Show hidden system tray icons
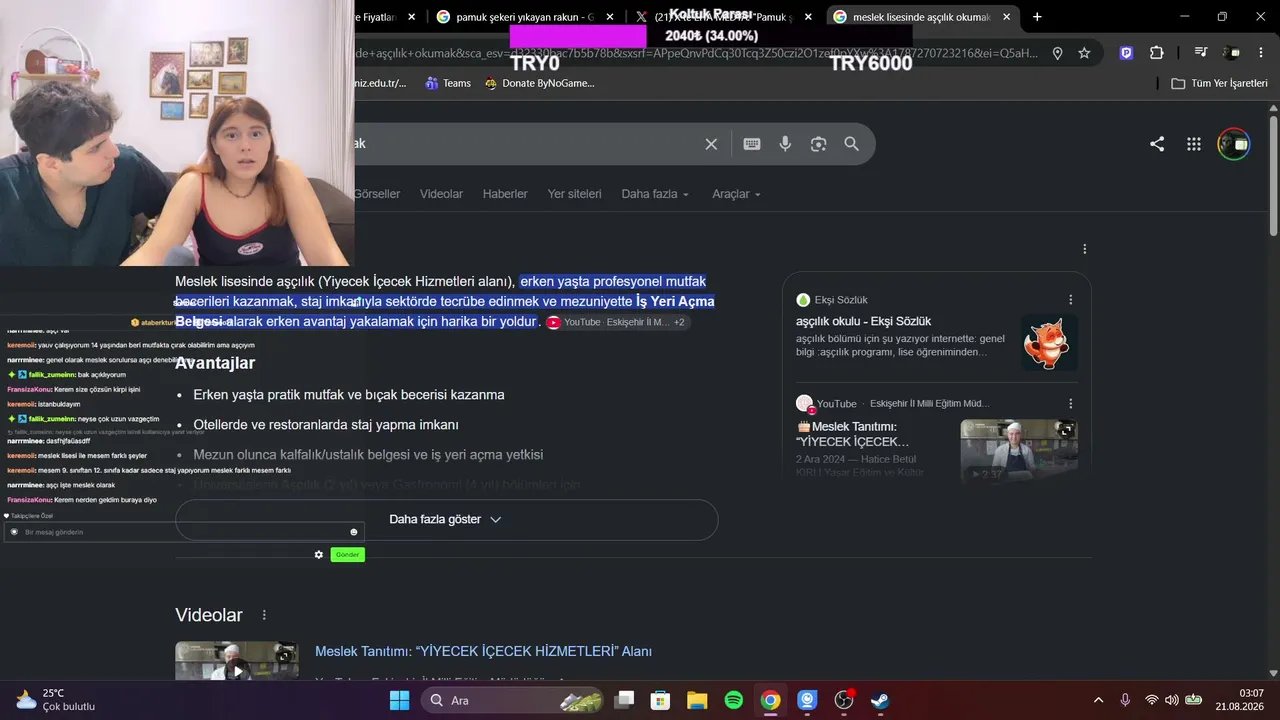1280x720 pixels. tap(1098, 700)
